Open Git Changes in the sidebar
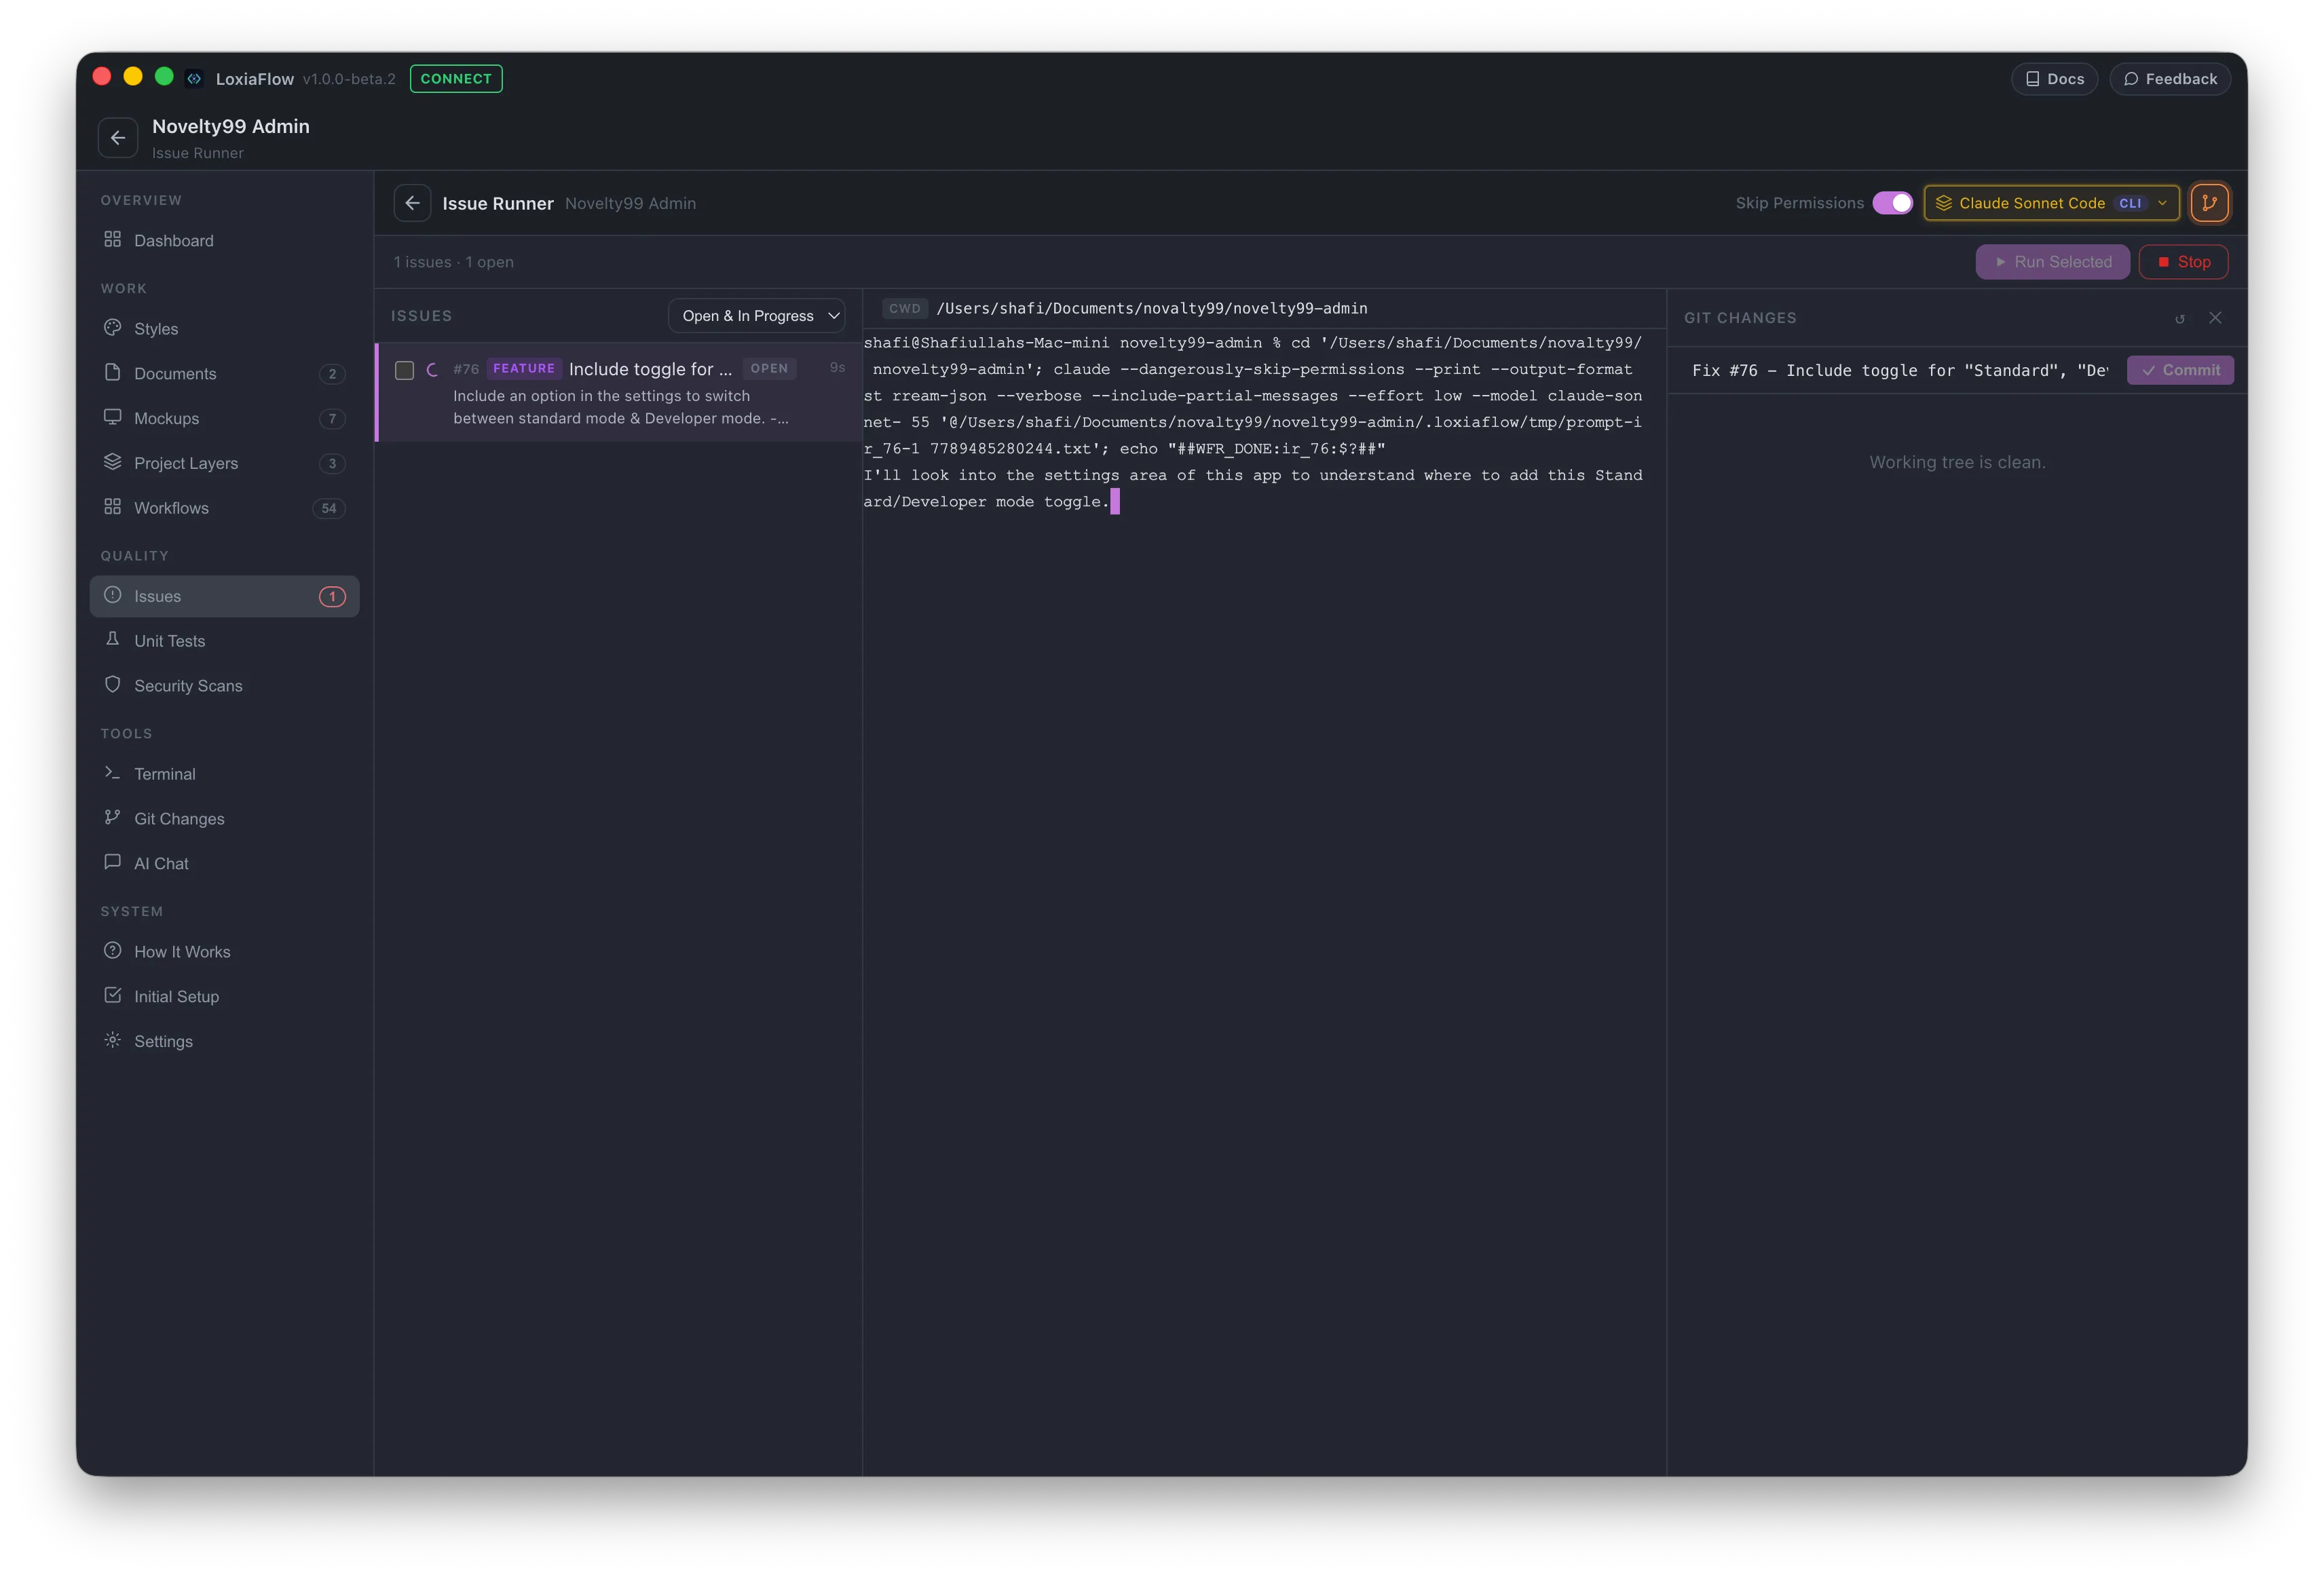The width and height of the screenshot is (2324, 1577). point(224,819)
